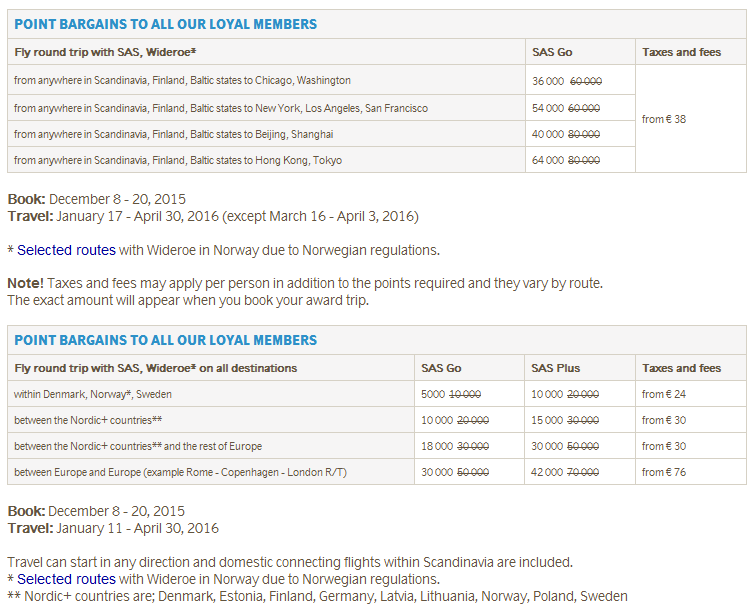Click the 'Travel: January 11 - April 30' line
This screenshot has width=753, height=610.
click(113, 528)
